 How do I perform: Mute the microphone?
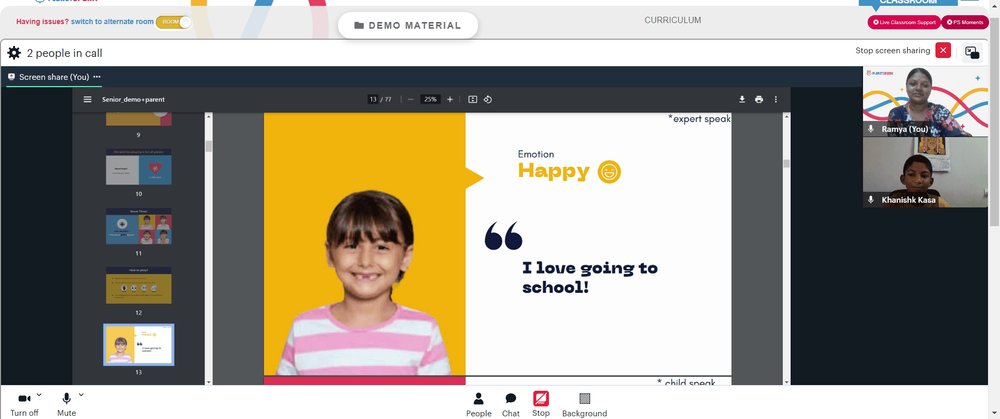[x=66, y=404]
